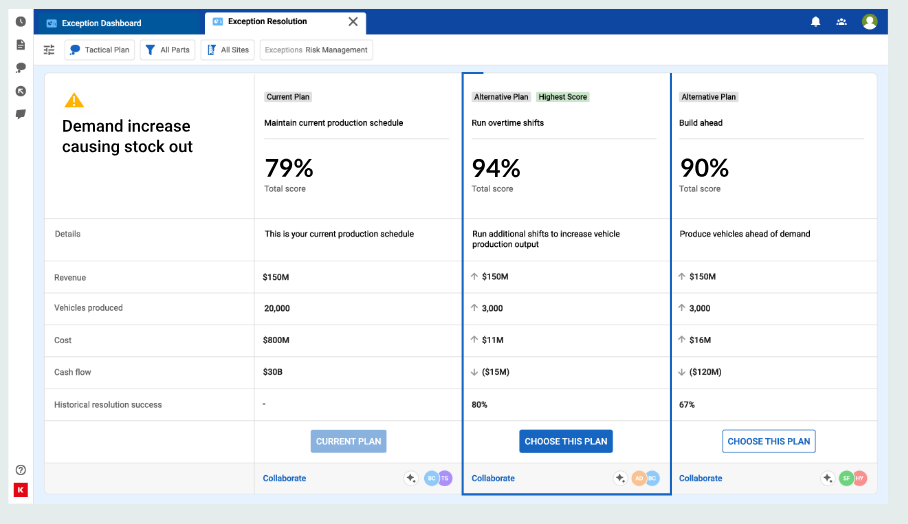The height and width of the screenshot is (524, 908).
Task: Click the red K logo icon
Action: (x=20, y=489)
